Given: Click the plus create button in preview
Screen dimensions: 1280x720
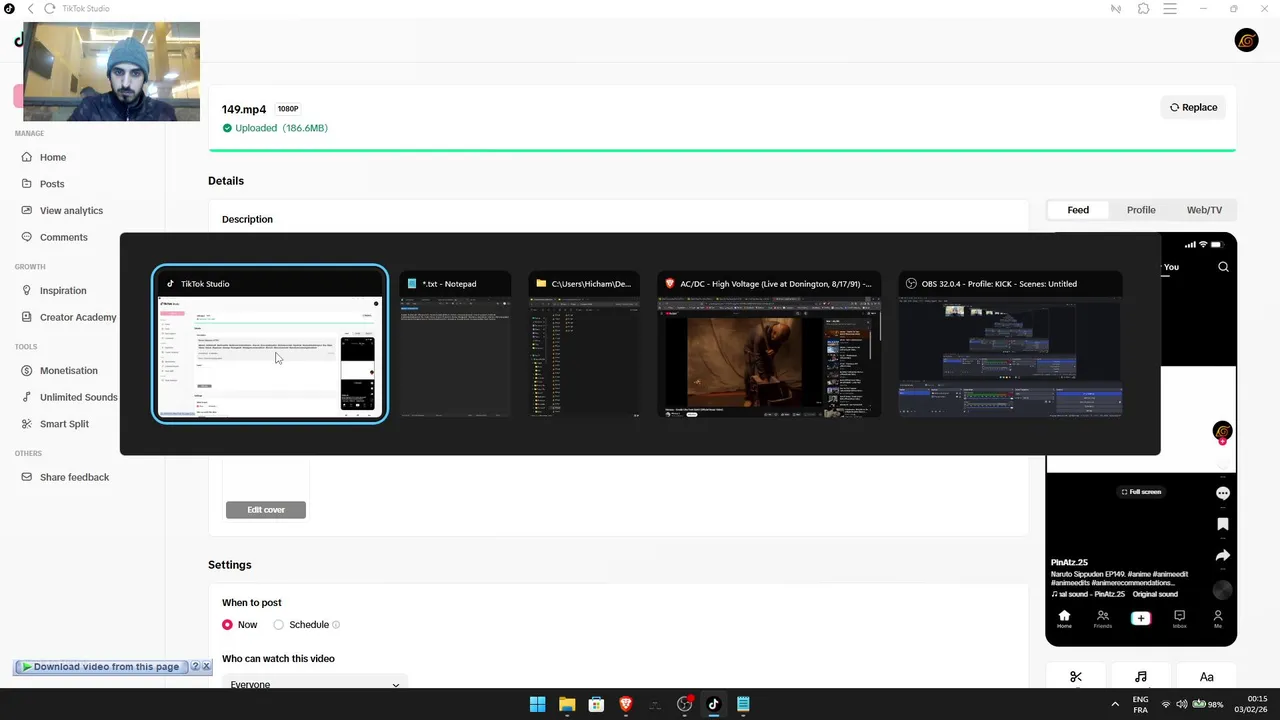Looking at the screenshot, I should (1140, 618).
